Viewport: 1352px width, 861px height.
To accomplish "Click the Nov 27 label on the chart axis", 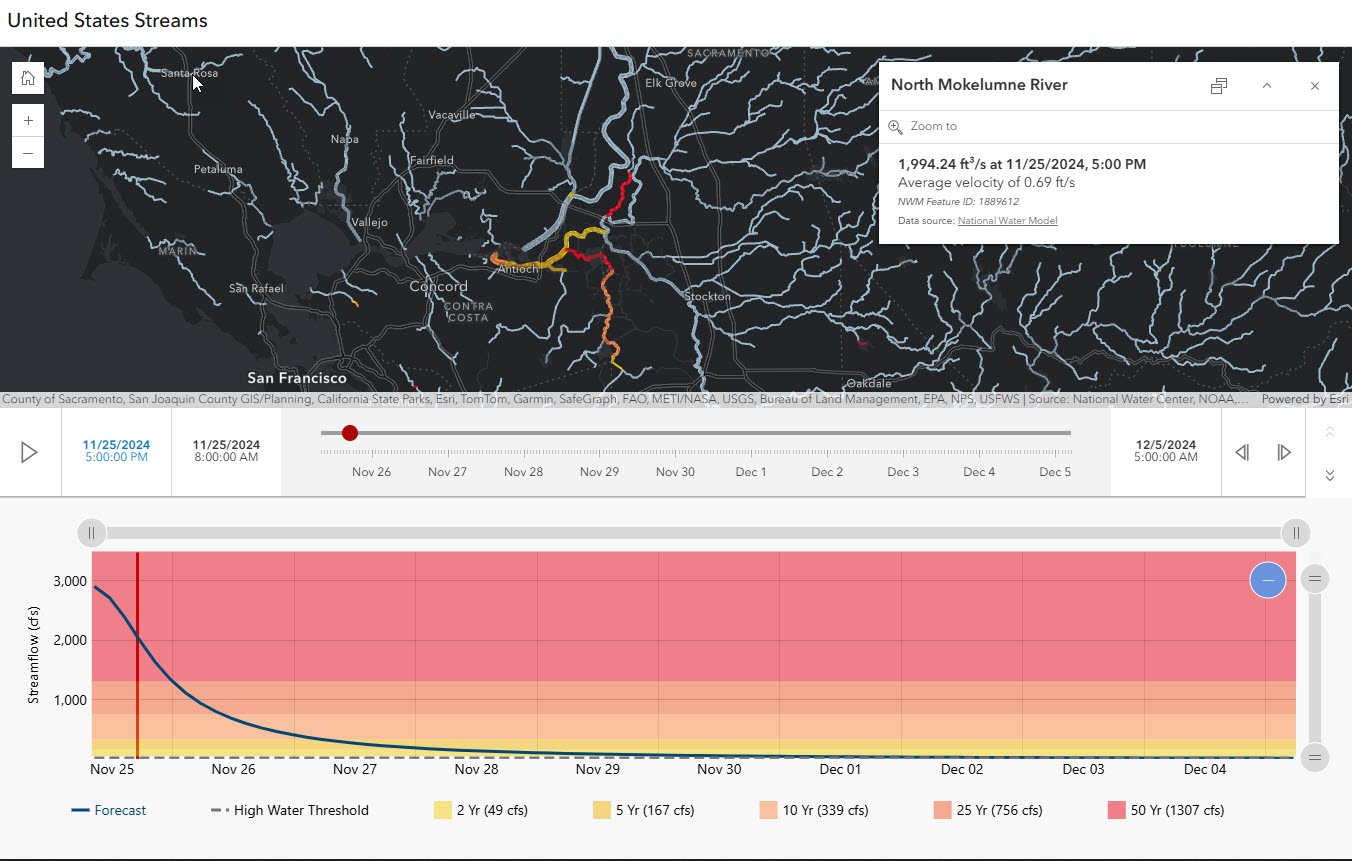I will click(354, 769).
